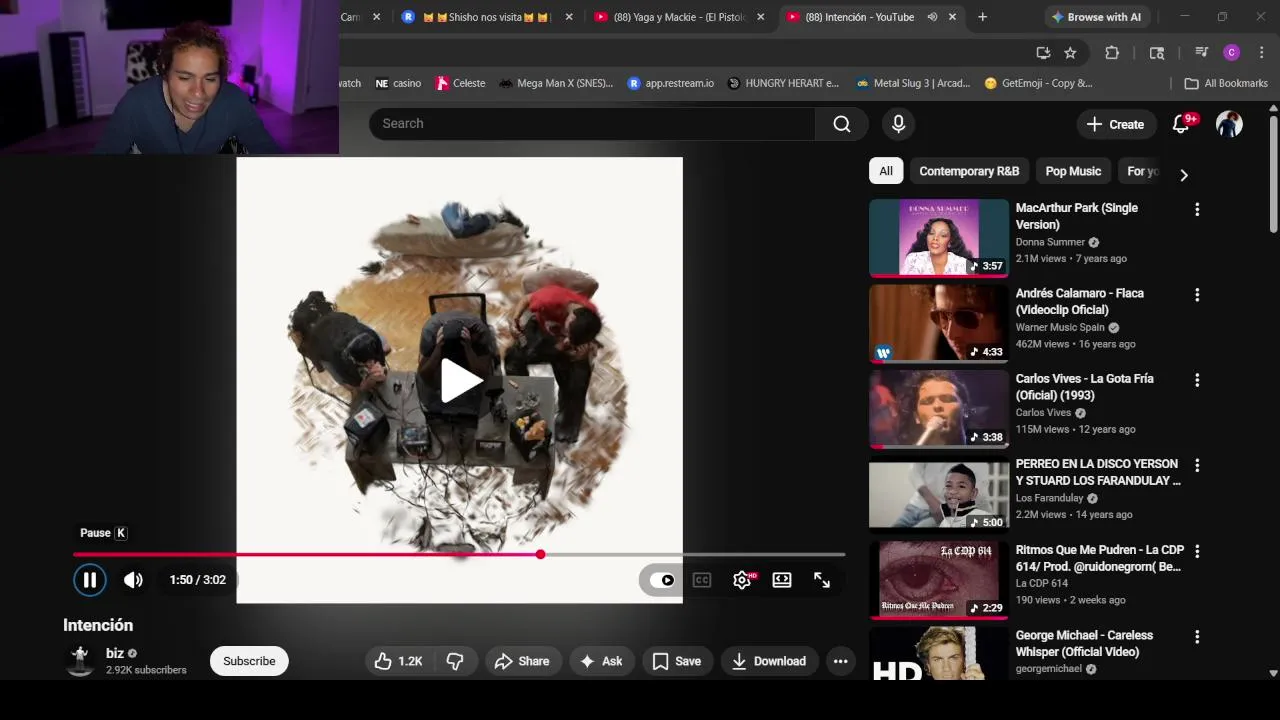Open the app.restream.io bookmark
Image resolution: width=1280 pixels, height=720 pixels.
[x=670, y=83]
